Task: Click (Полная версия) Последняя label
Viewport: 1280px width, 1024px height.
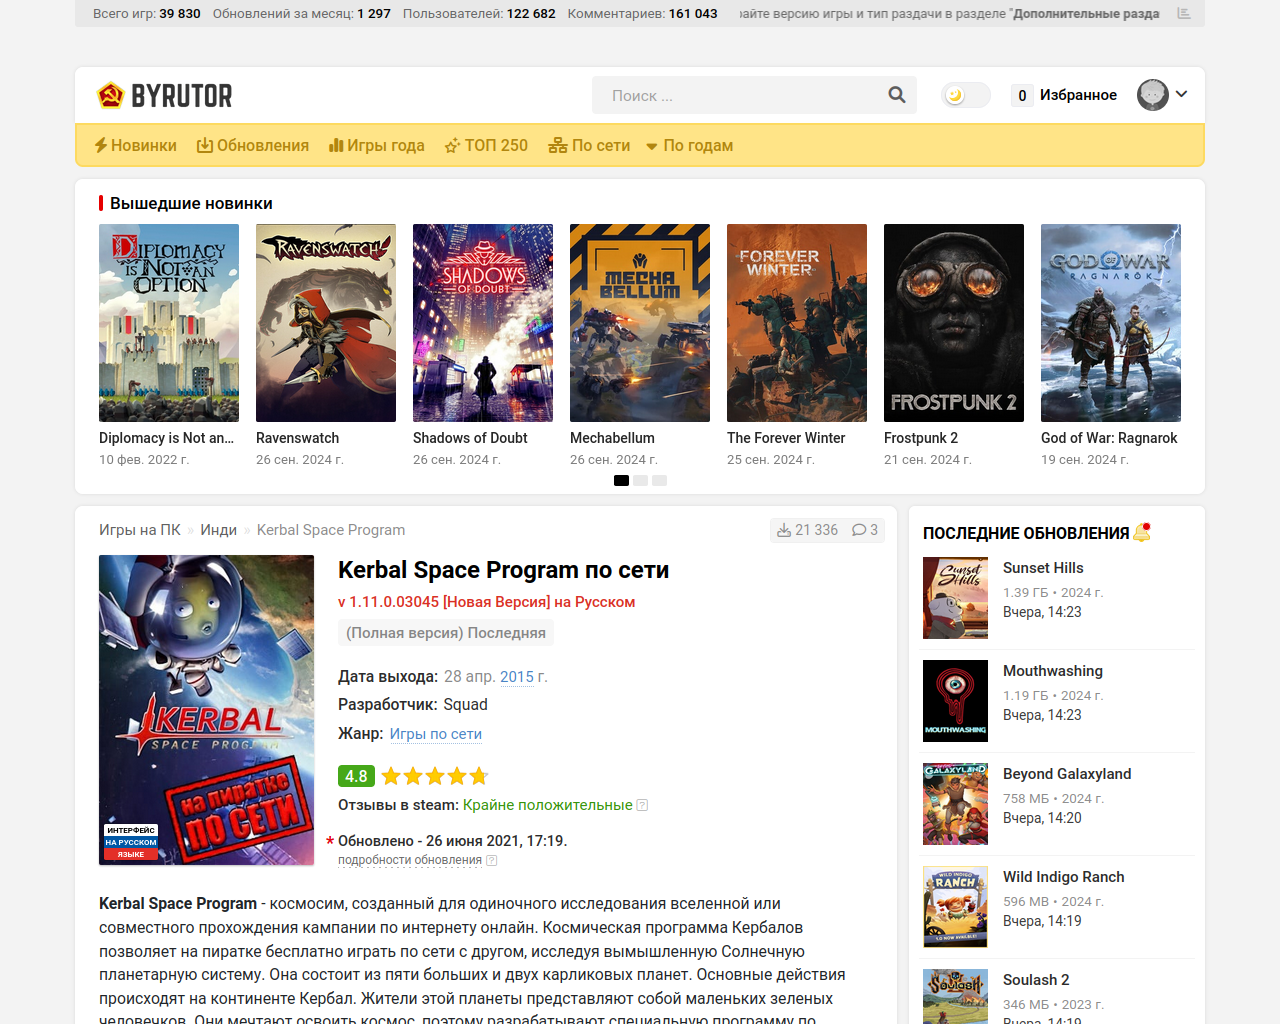Action: pos(446,633)
